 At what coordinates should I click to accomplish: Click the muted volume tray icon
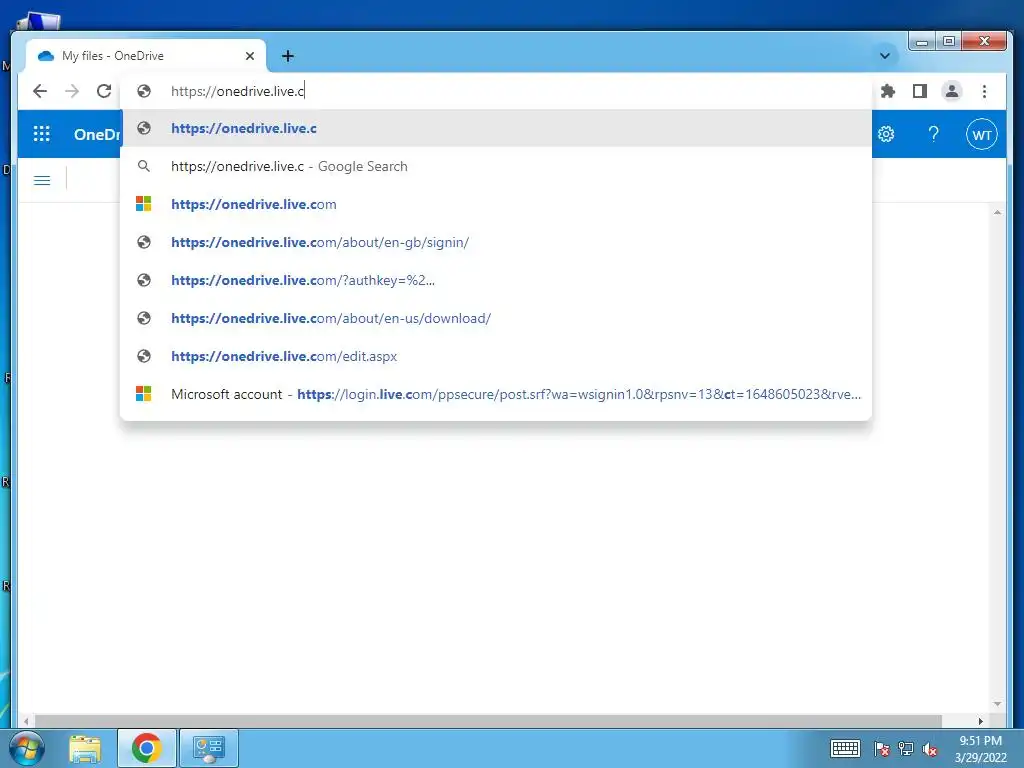(930, 749)
